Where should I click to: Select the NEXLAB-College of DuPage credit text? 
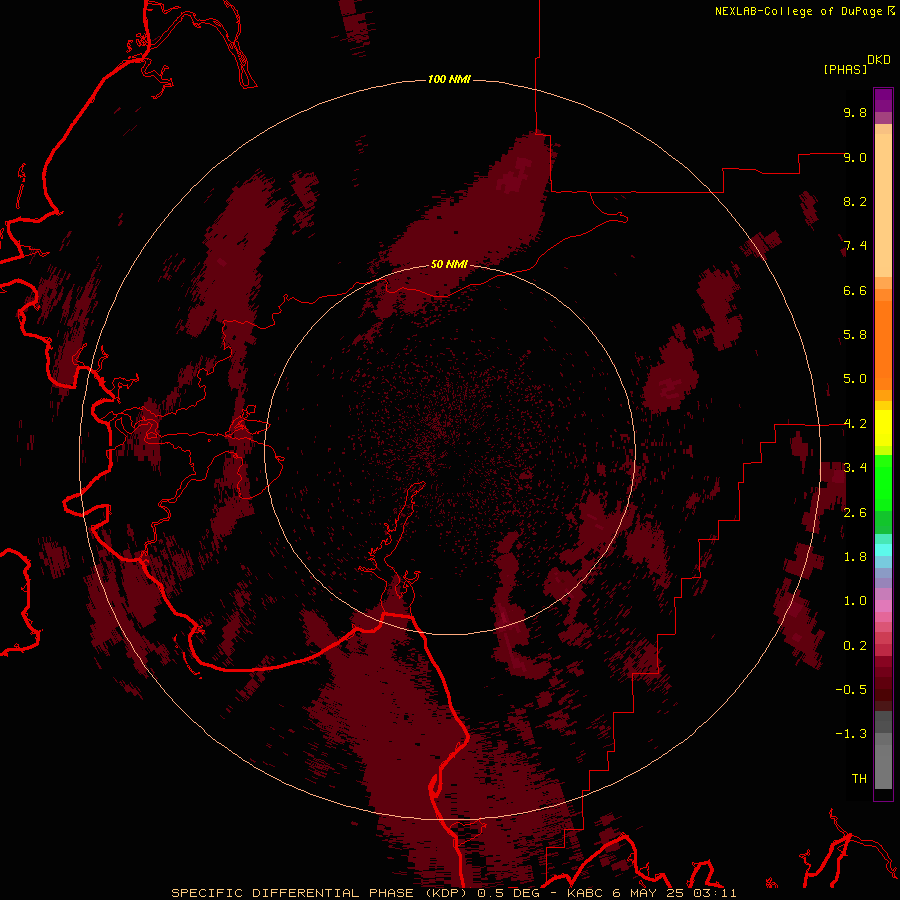pos(798,11)
